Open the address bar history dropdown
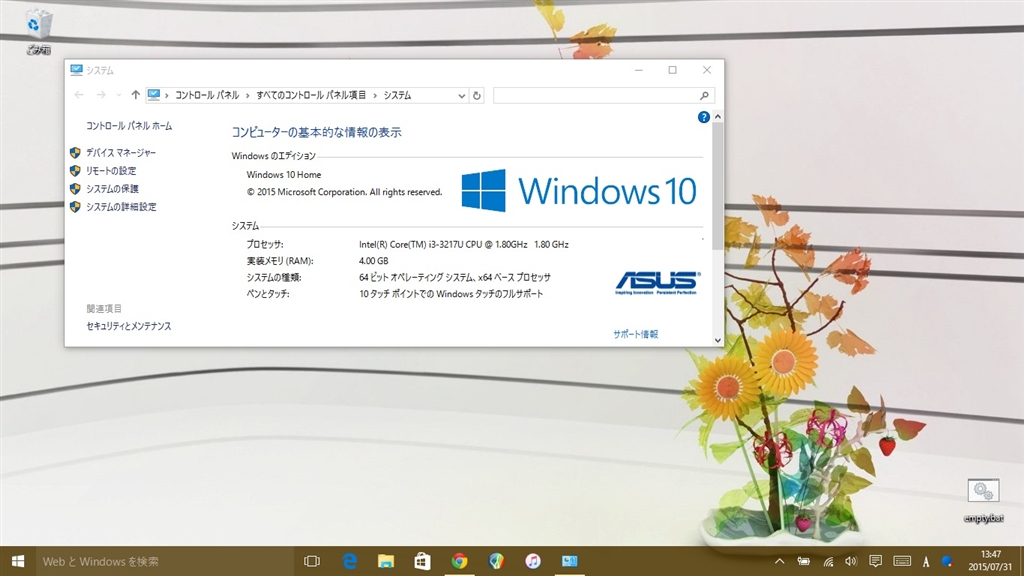Viewport: 1024px width, 576px height. click(462, 95)
